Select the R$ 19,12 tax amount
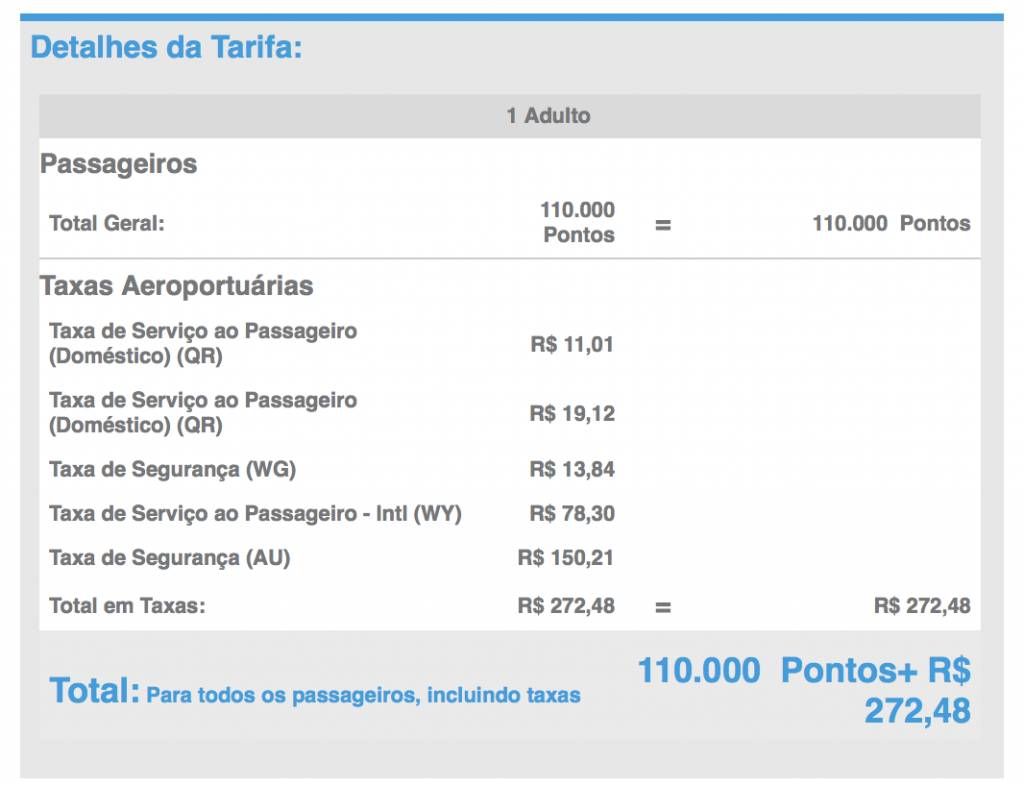Viewport: 1024px width, 786px height. pos(572,413)
